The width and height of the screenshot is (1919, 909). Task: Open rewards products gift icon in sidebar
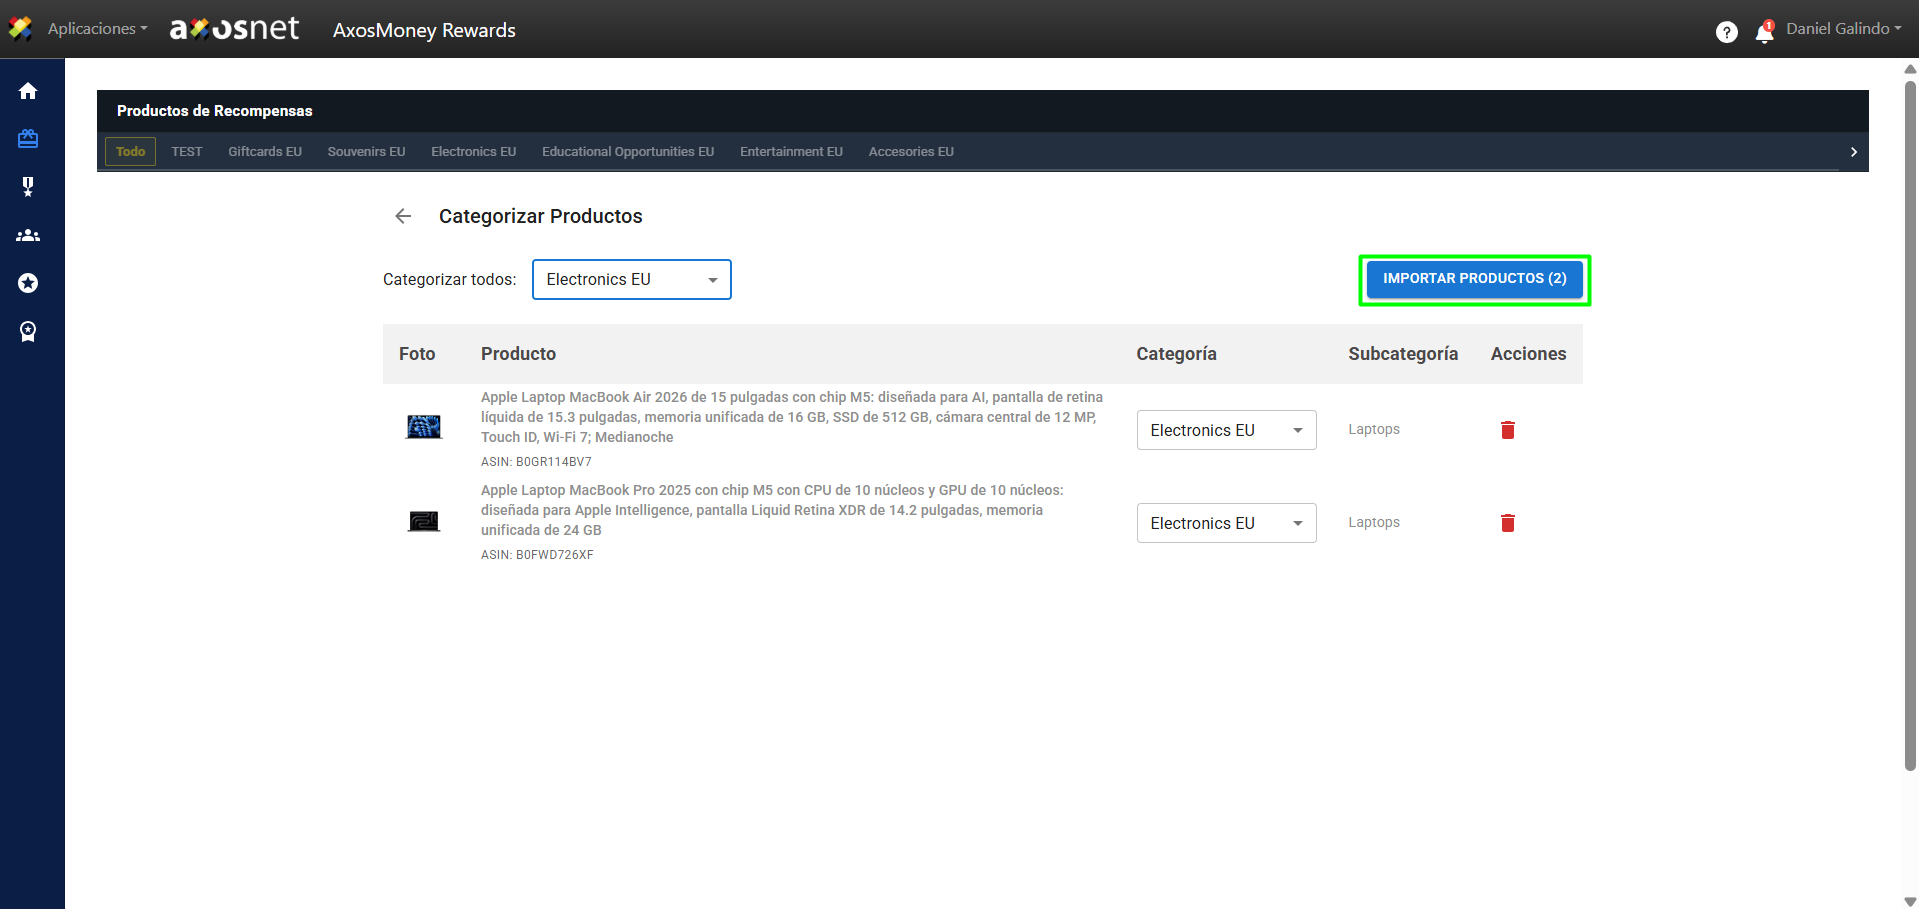click(x=28, y=139)
